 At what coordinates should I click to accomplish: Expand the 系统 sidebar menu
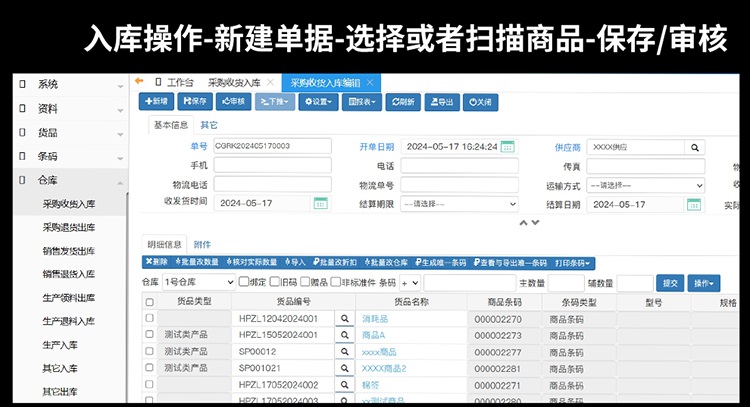tap(71, 85)
